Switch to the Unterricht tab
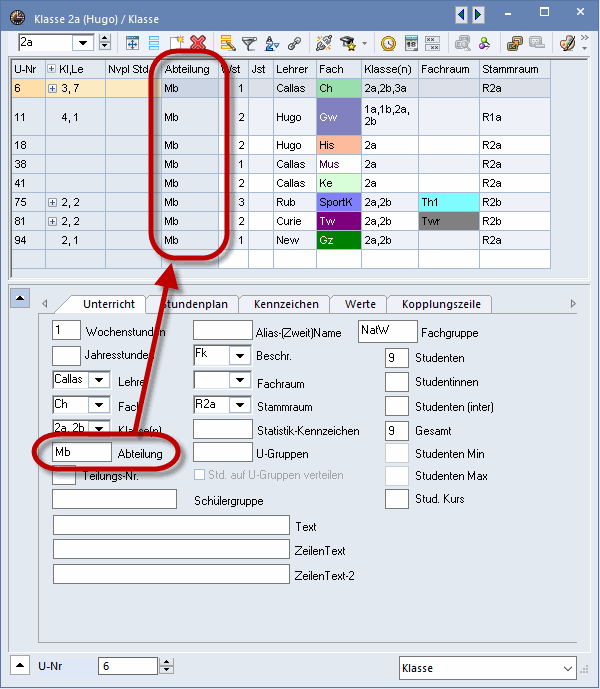The image size is (600, 689). [x=109, y=304]
